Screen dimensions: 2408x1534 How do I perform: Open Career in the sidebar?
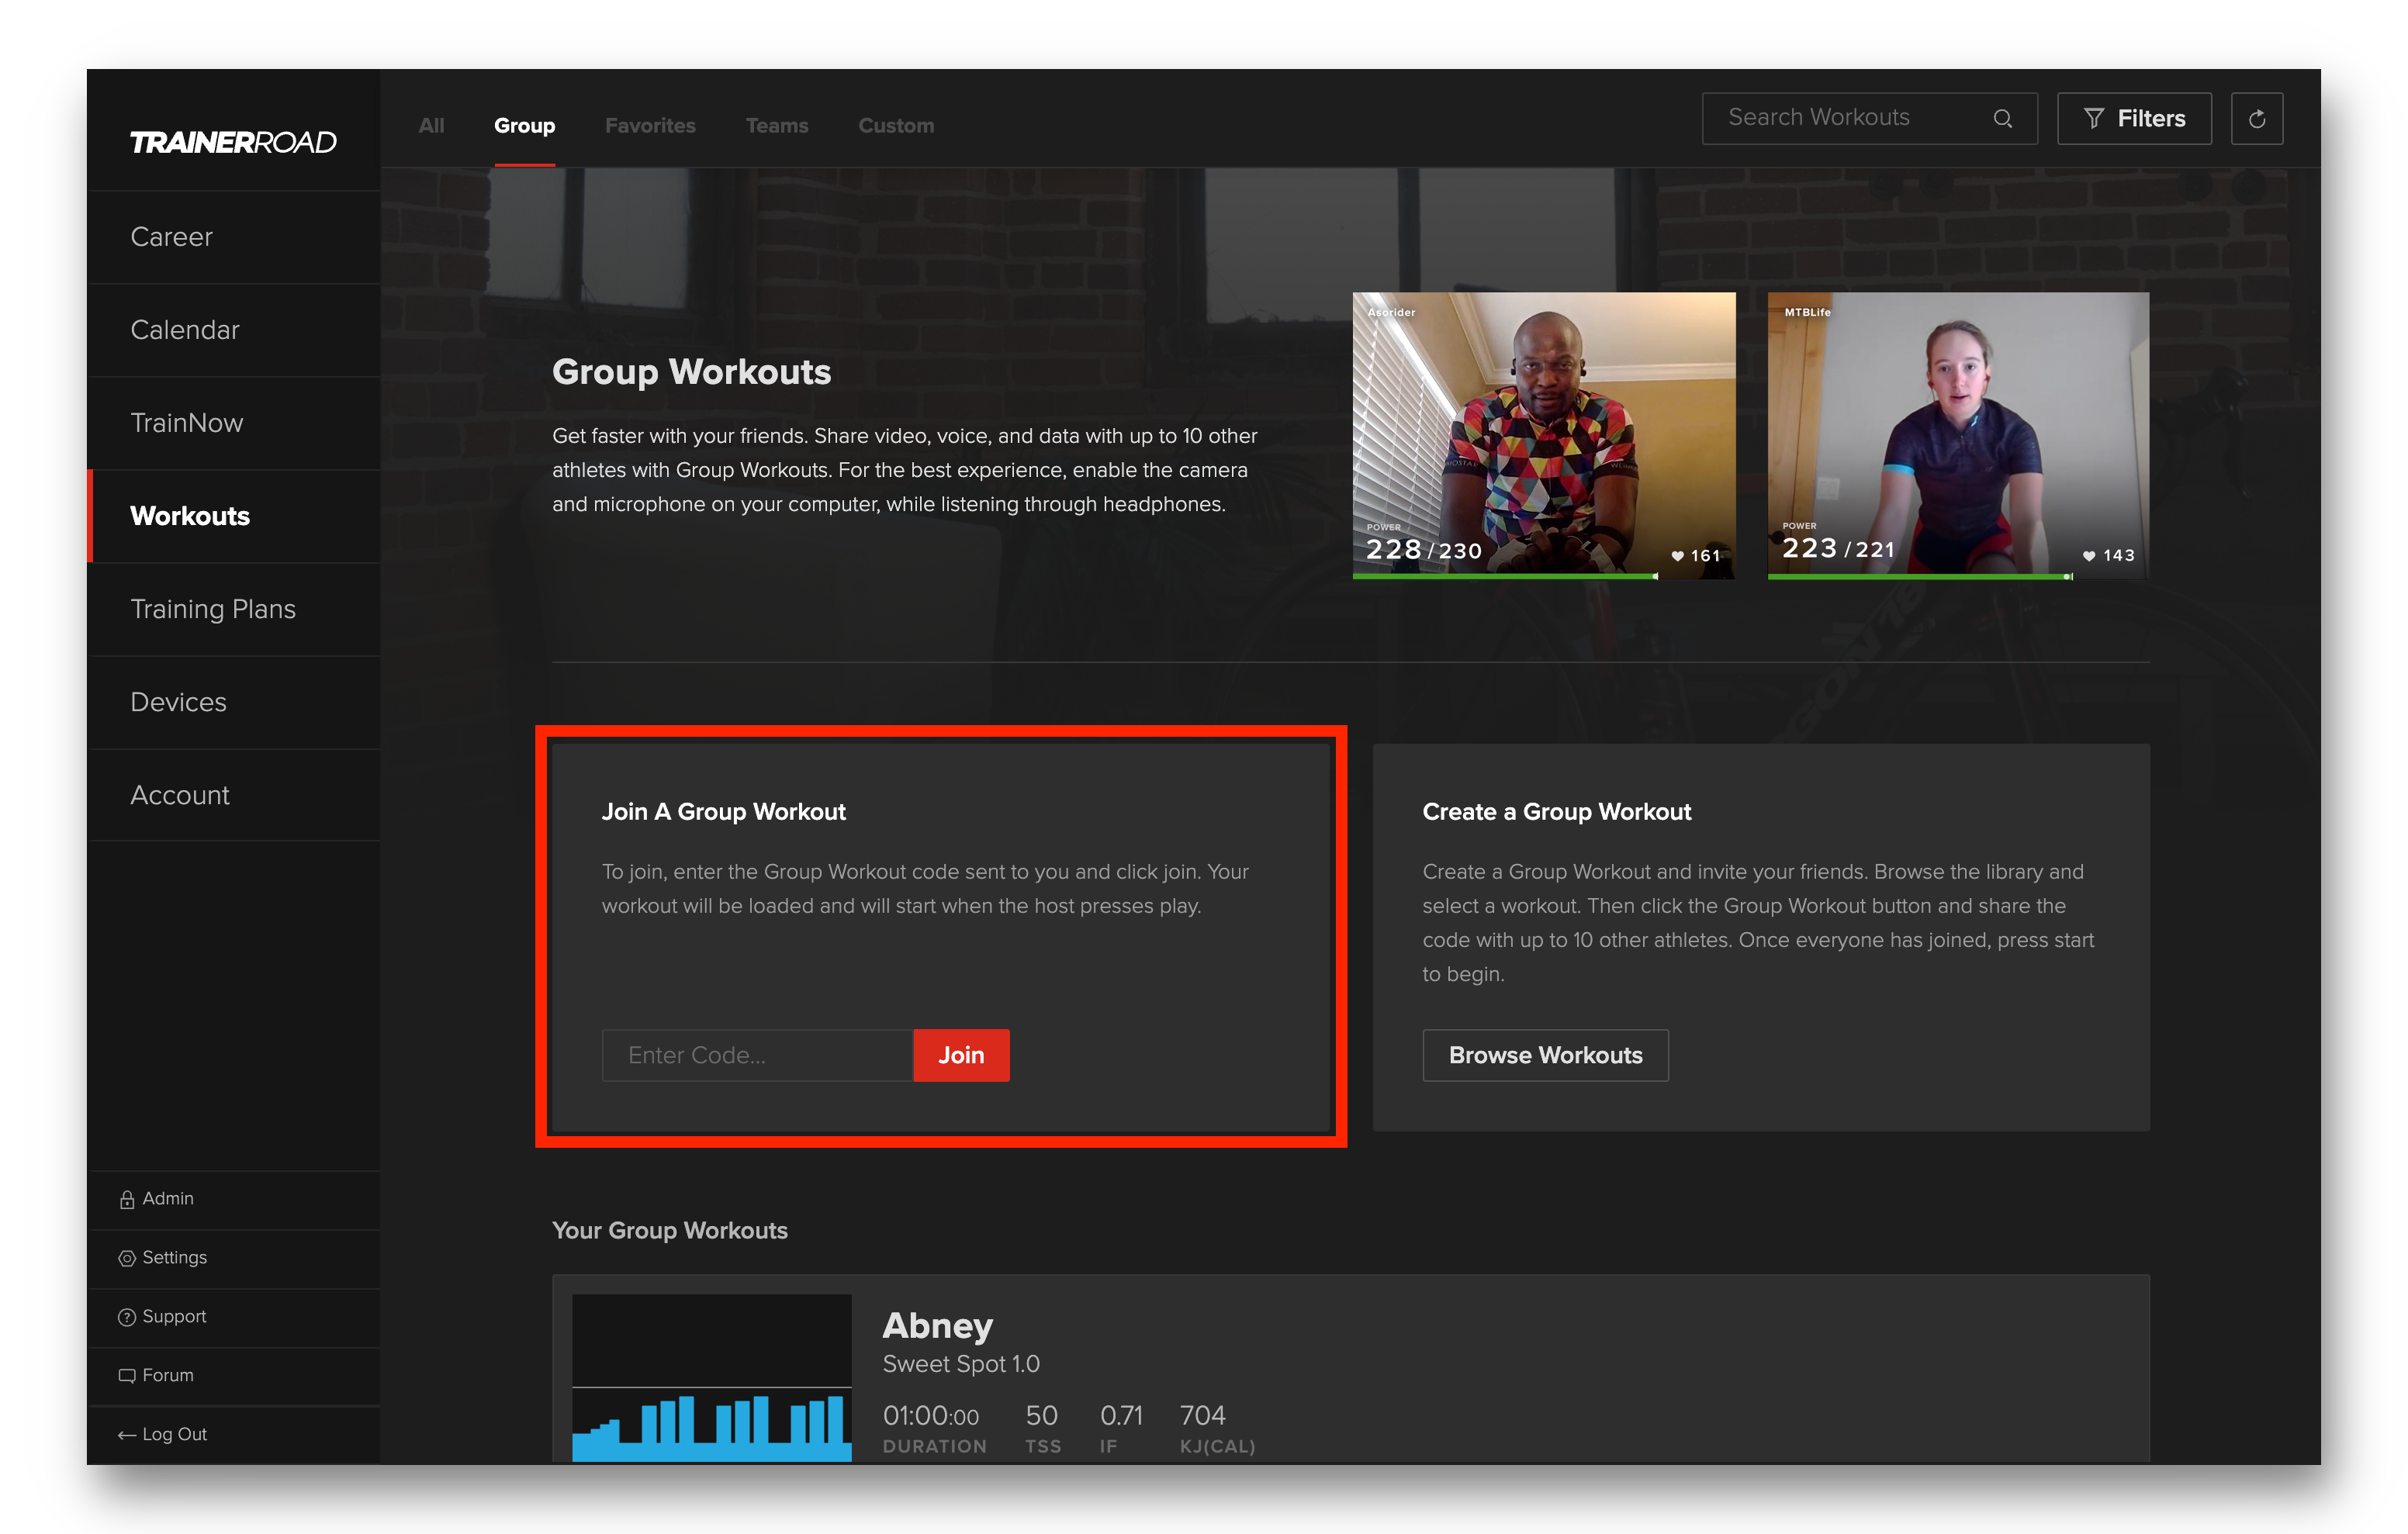[x=234, y=237]
